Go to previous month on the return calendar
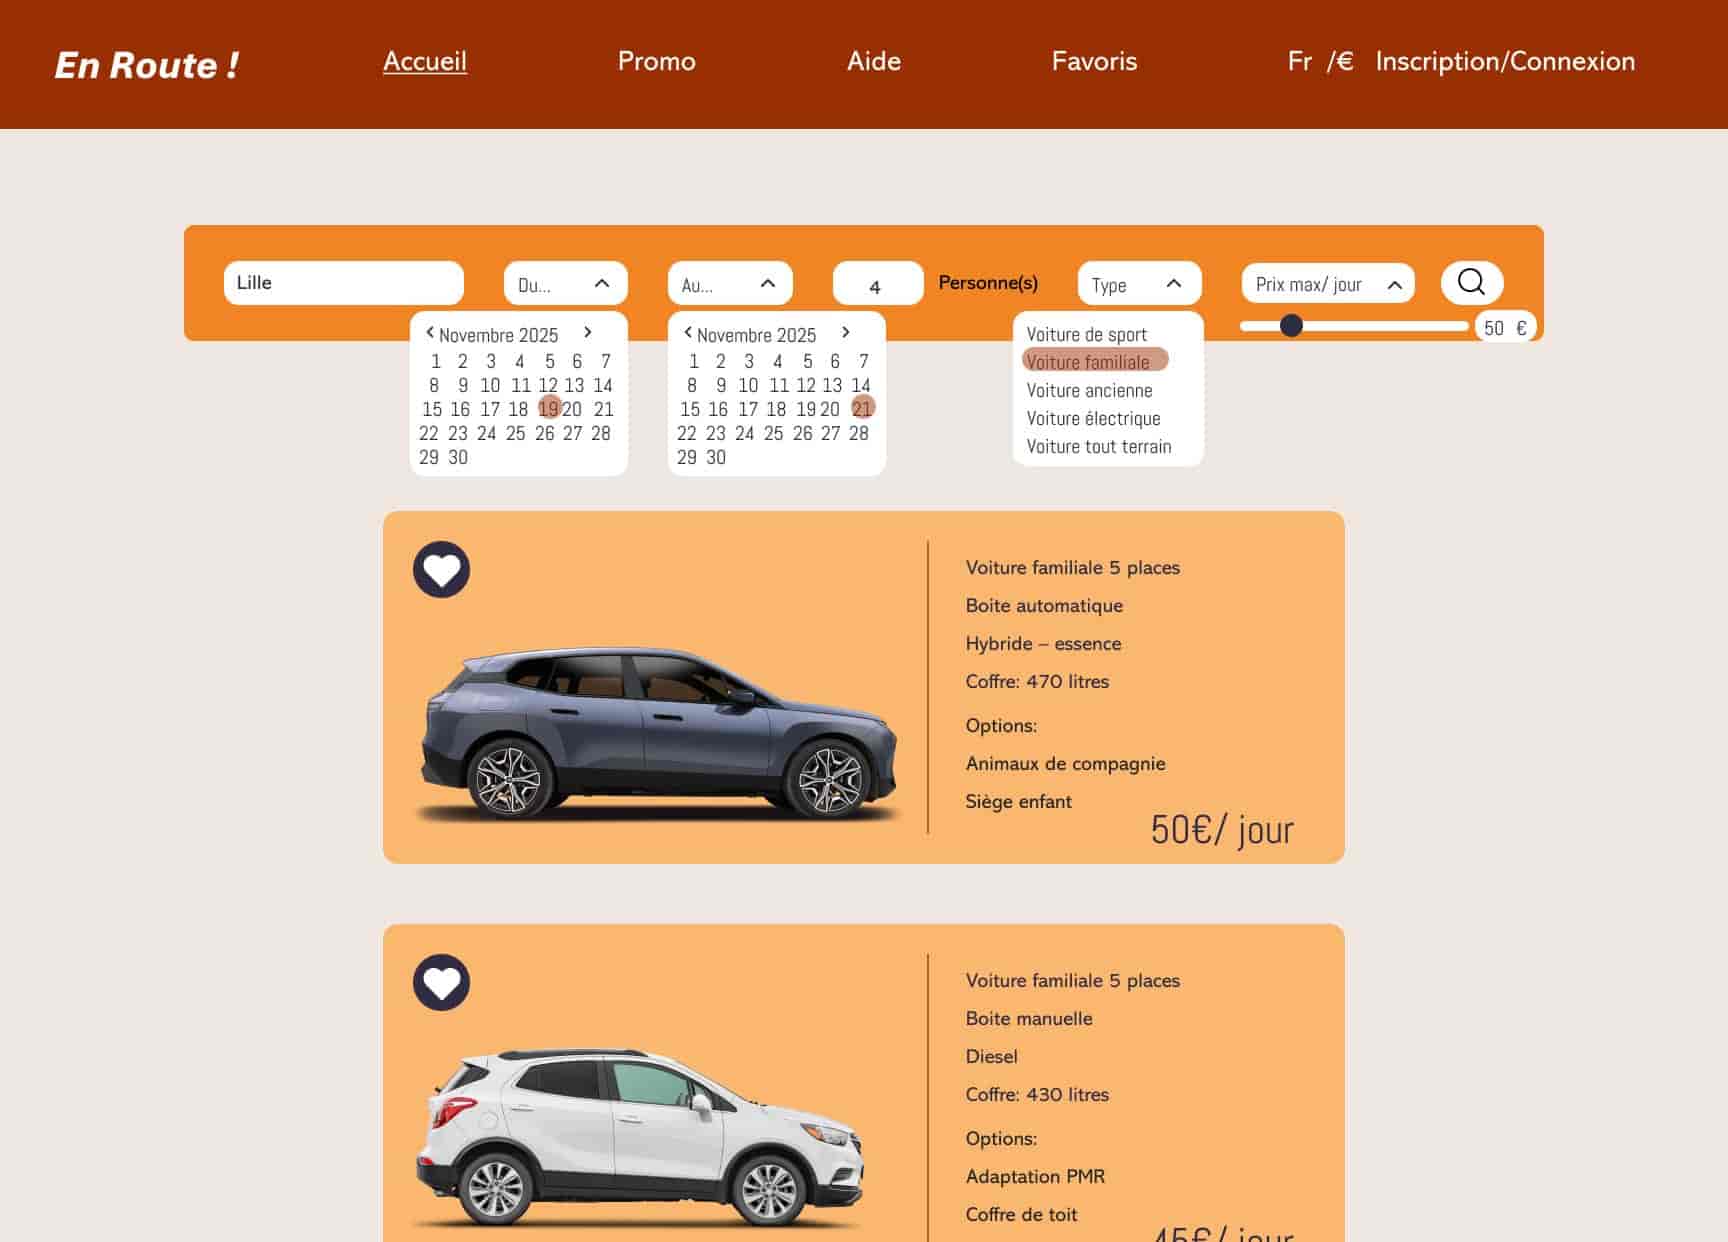Screen dimensions: 1728x1242 pos(687,331)
